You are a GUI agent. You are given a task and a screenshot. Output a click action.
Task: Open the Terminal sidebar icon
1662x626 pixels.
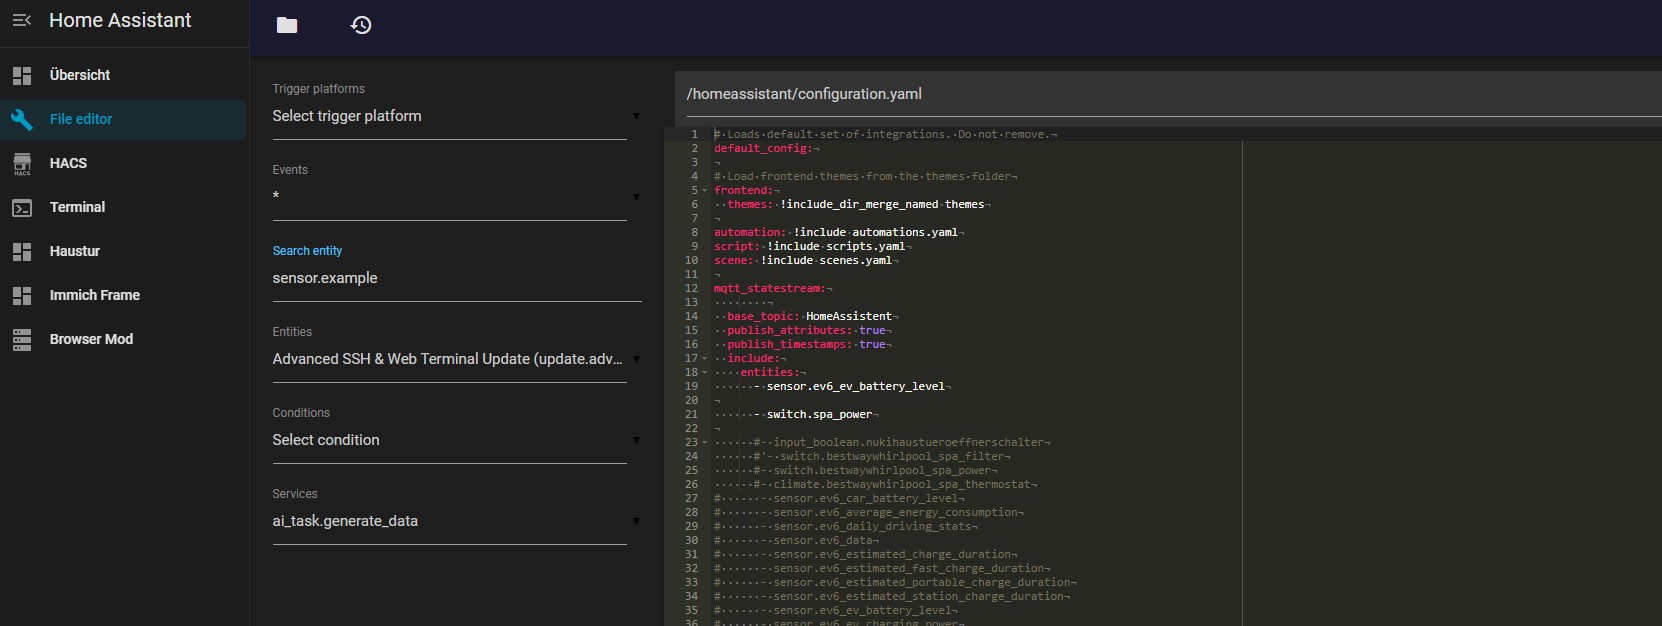[22, 207]
